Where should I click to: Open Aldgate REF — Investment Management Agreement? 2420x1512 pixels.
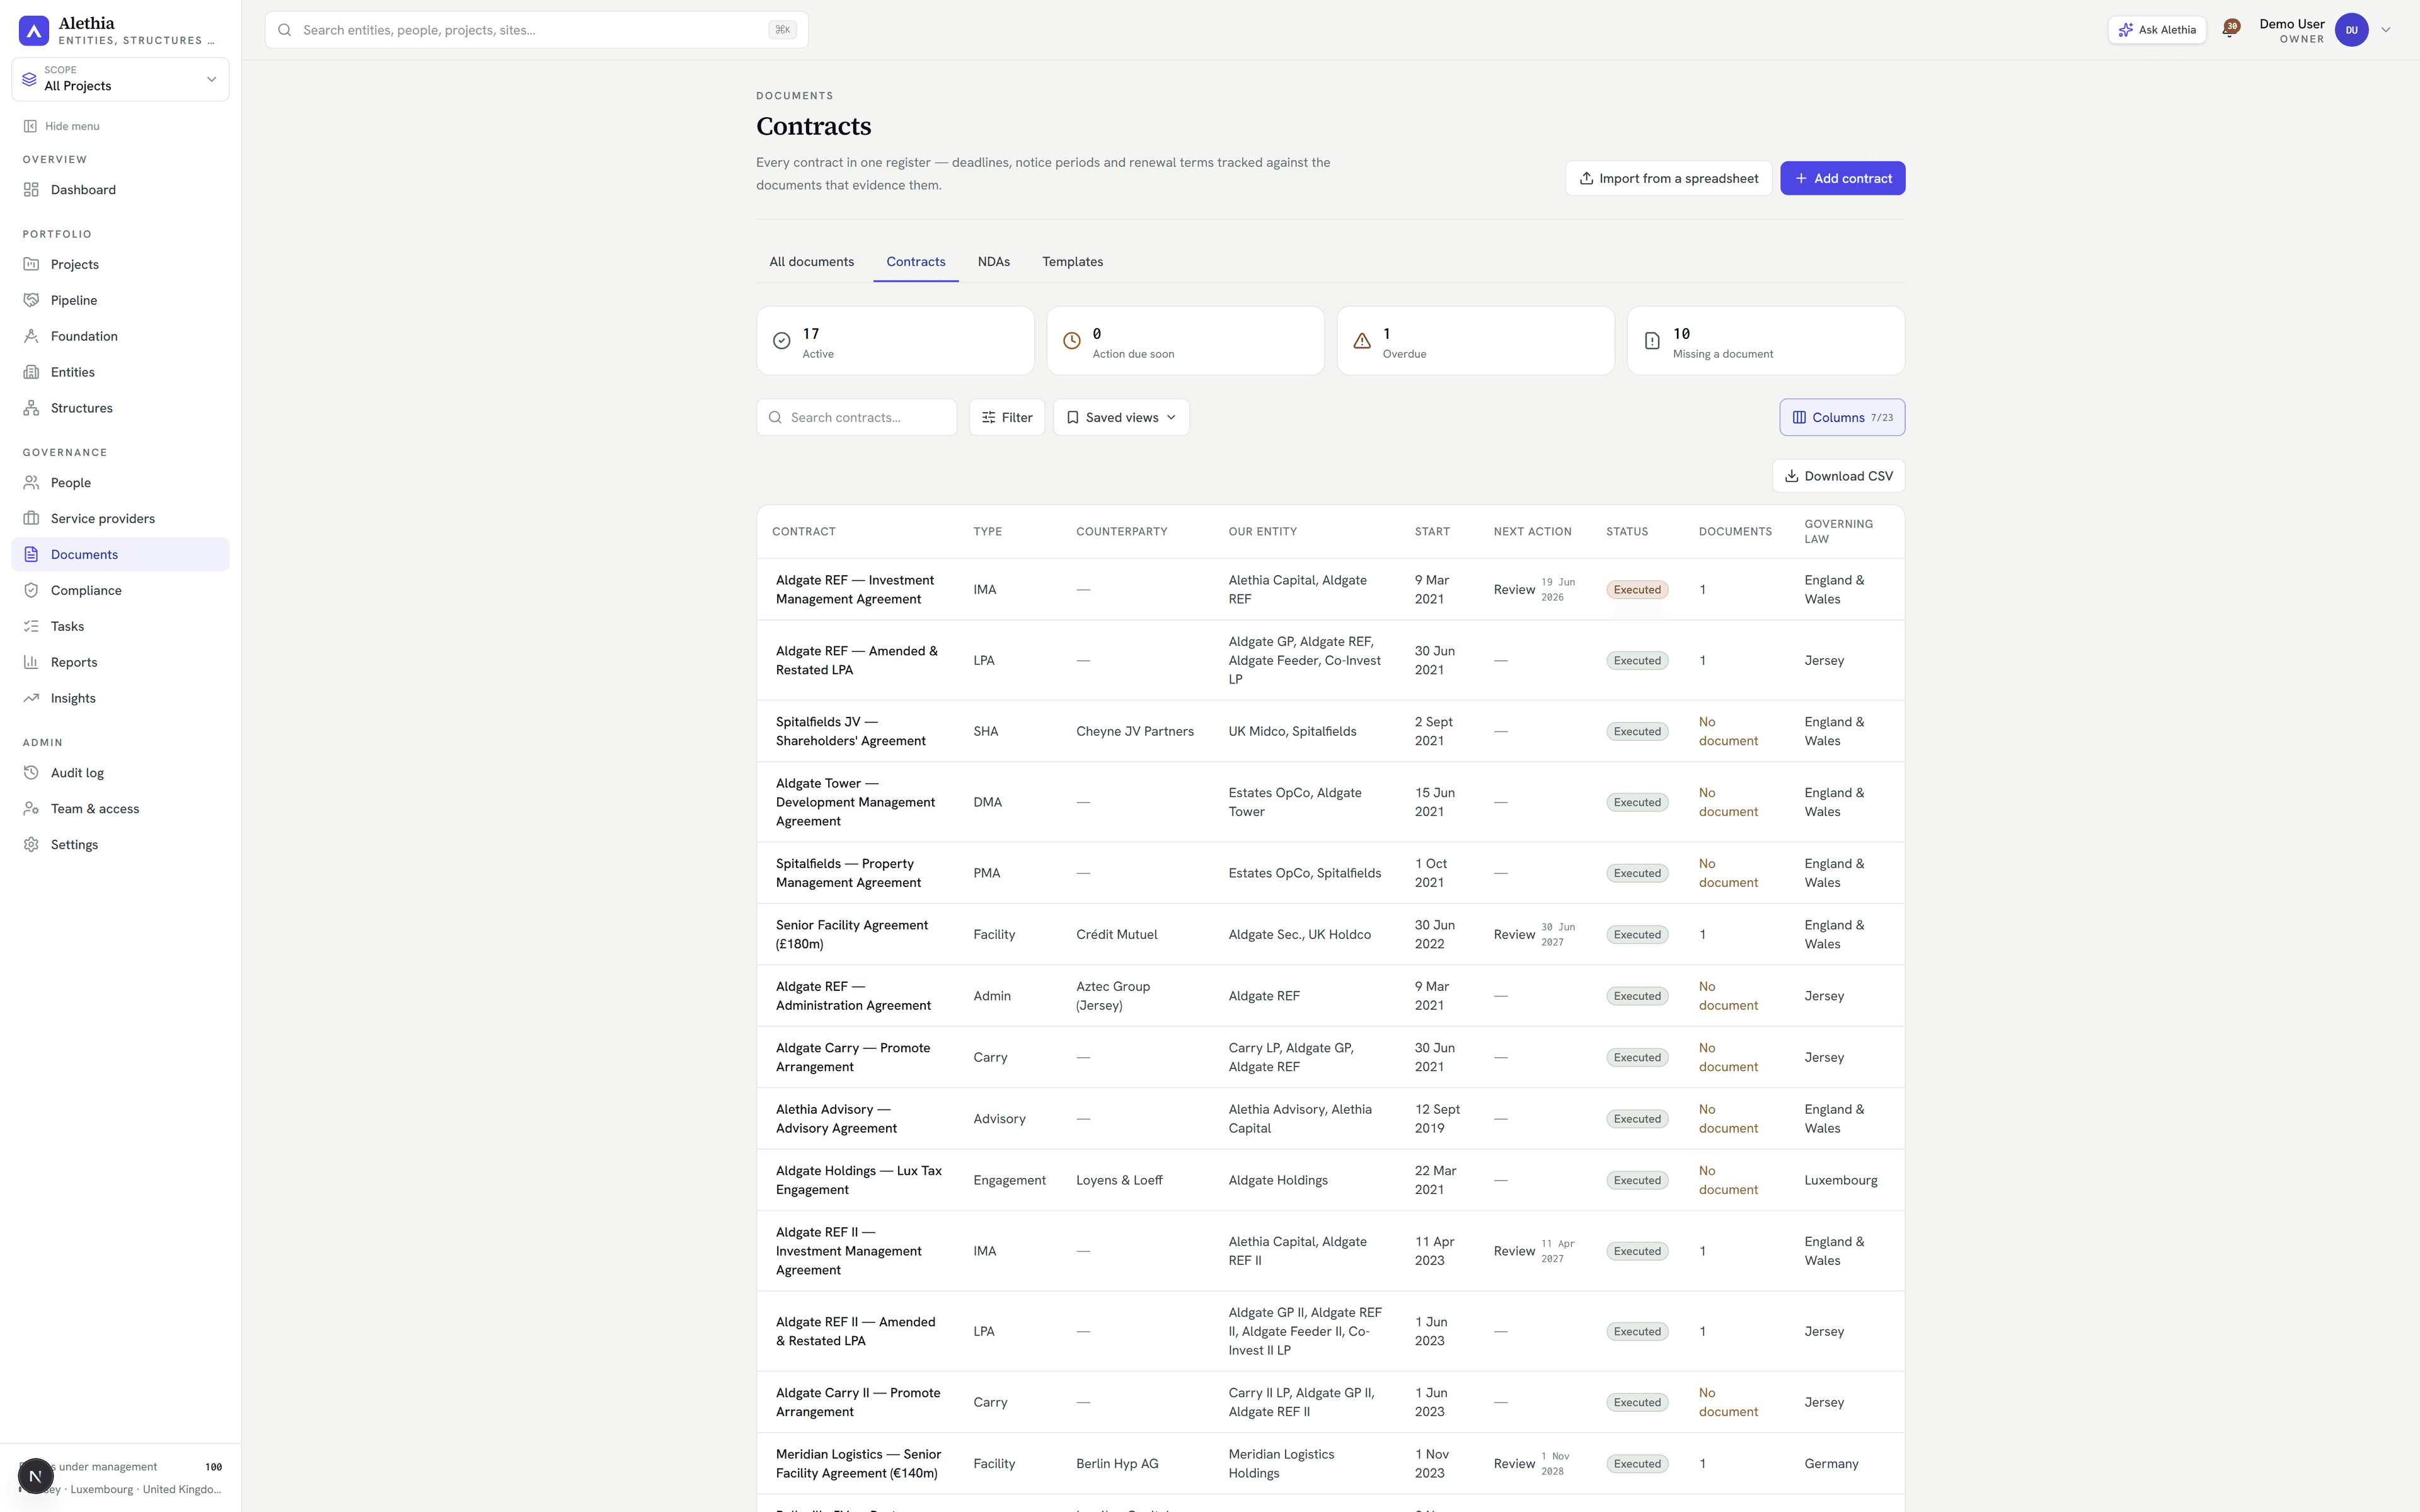855,590
